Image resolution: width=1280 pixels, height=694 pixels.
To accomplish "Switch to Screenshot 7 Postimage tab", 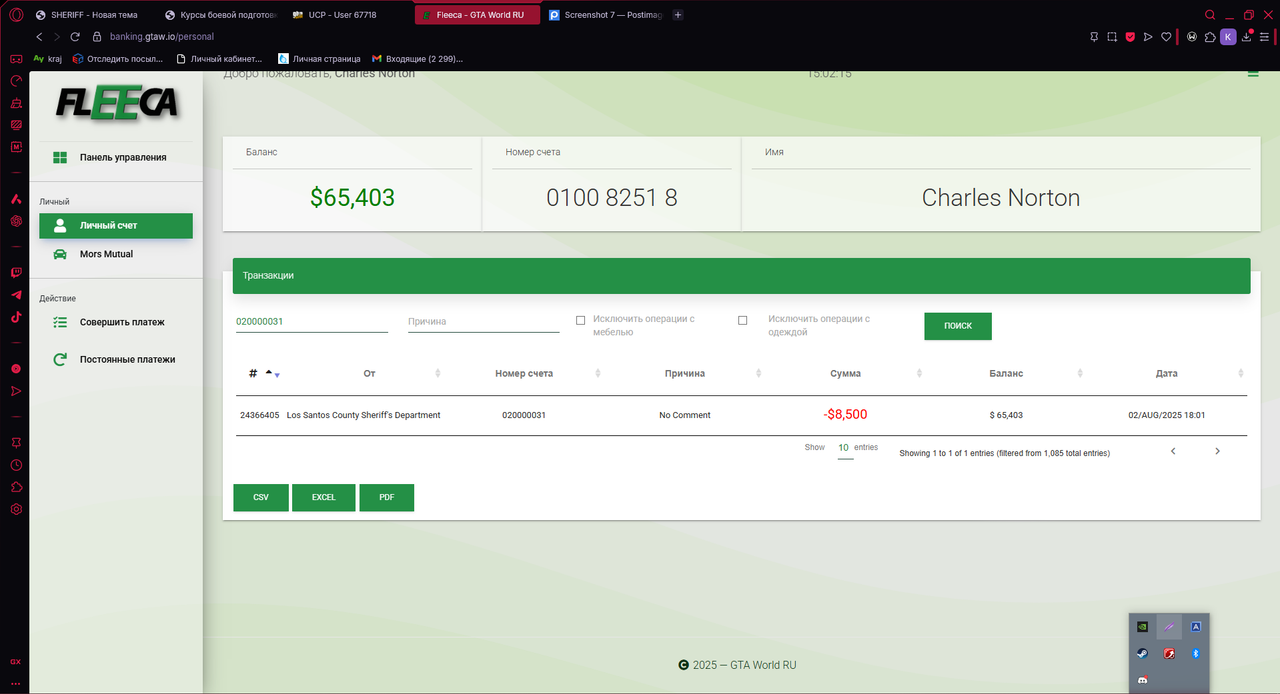I will tap(604, 15).
